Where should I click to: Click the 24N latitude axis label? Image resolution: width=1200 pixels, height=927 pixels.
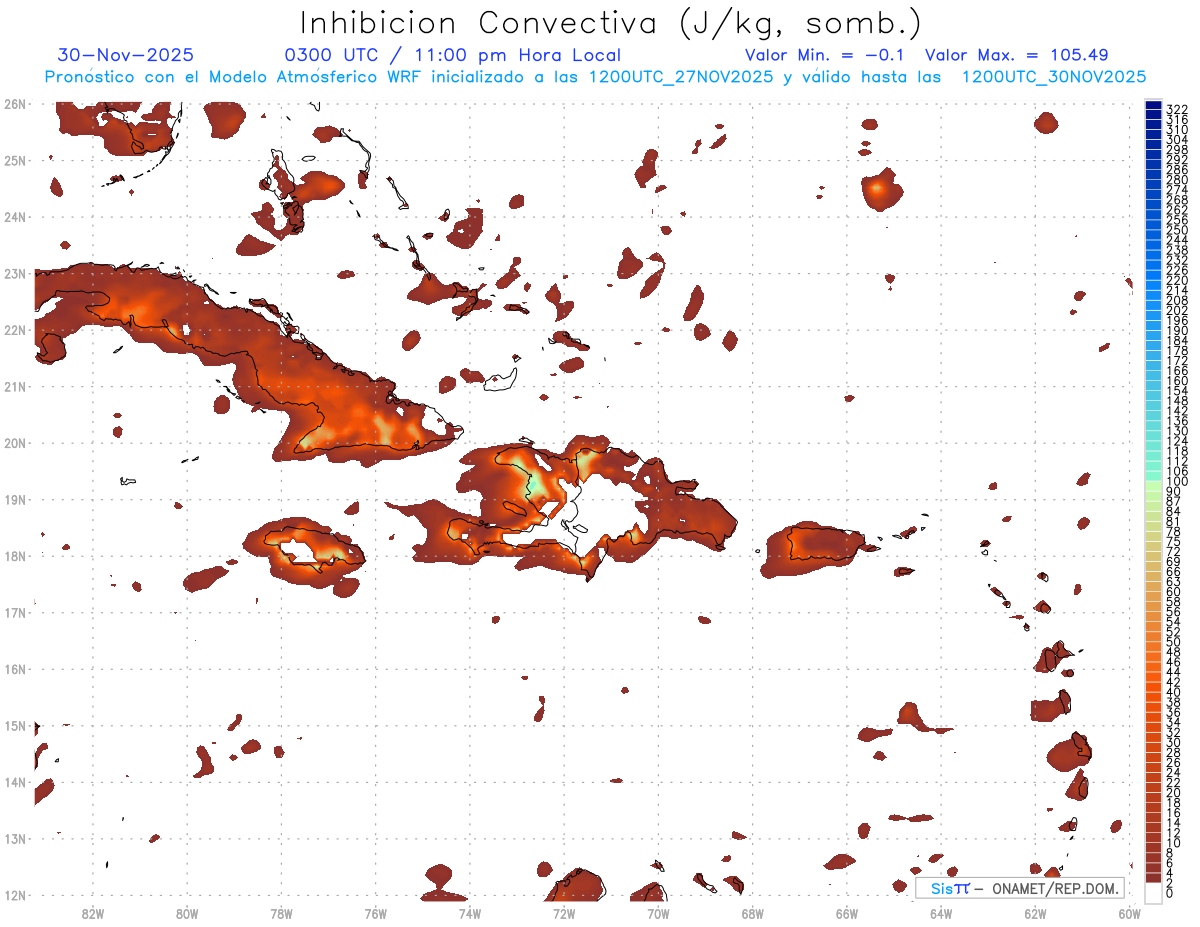[x=15, y=217]
